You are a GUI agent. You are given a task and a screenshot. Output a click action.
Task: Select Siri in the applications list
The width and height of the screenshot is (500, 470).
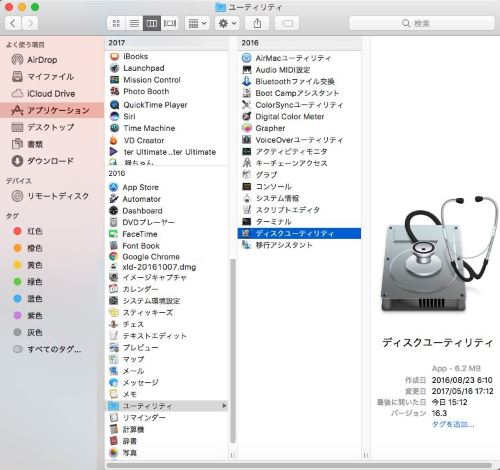167,116
